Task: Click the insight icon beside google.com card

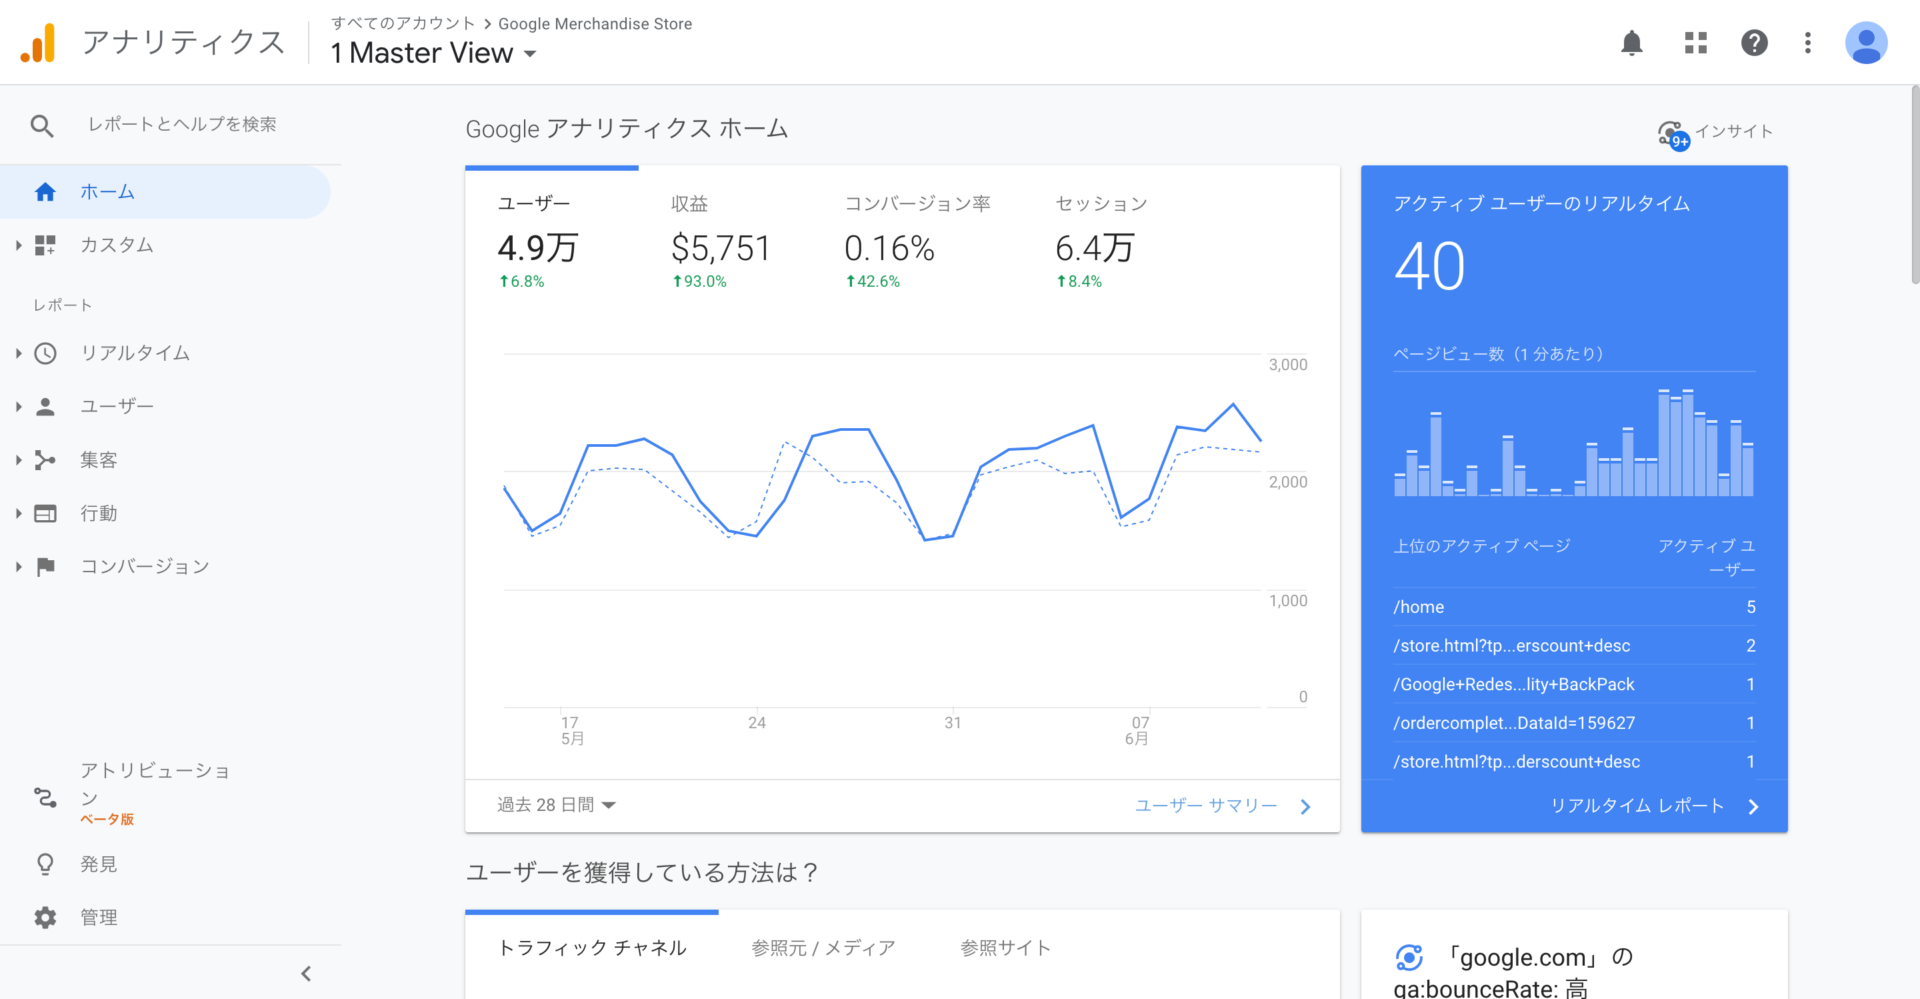Action: [x=1409, y=958]
